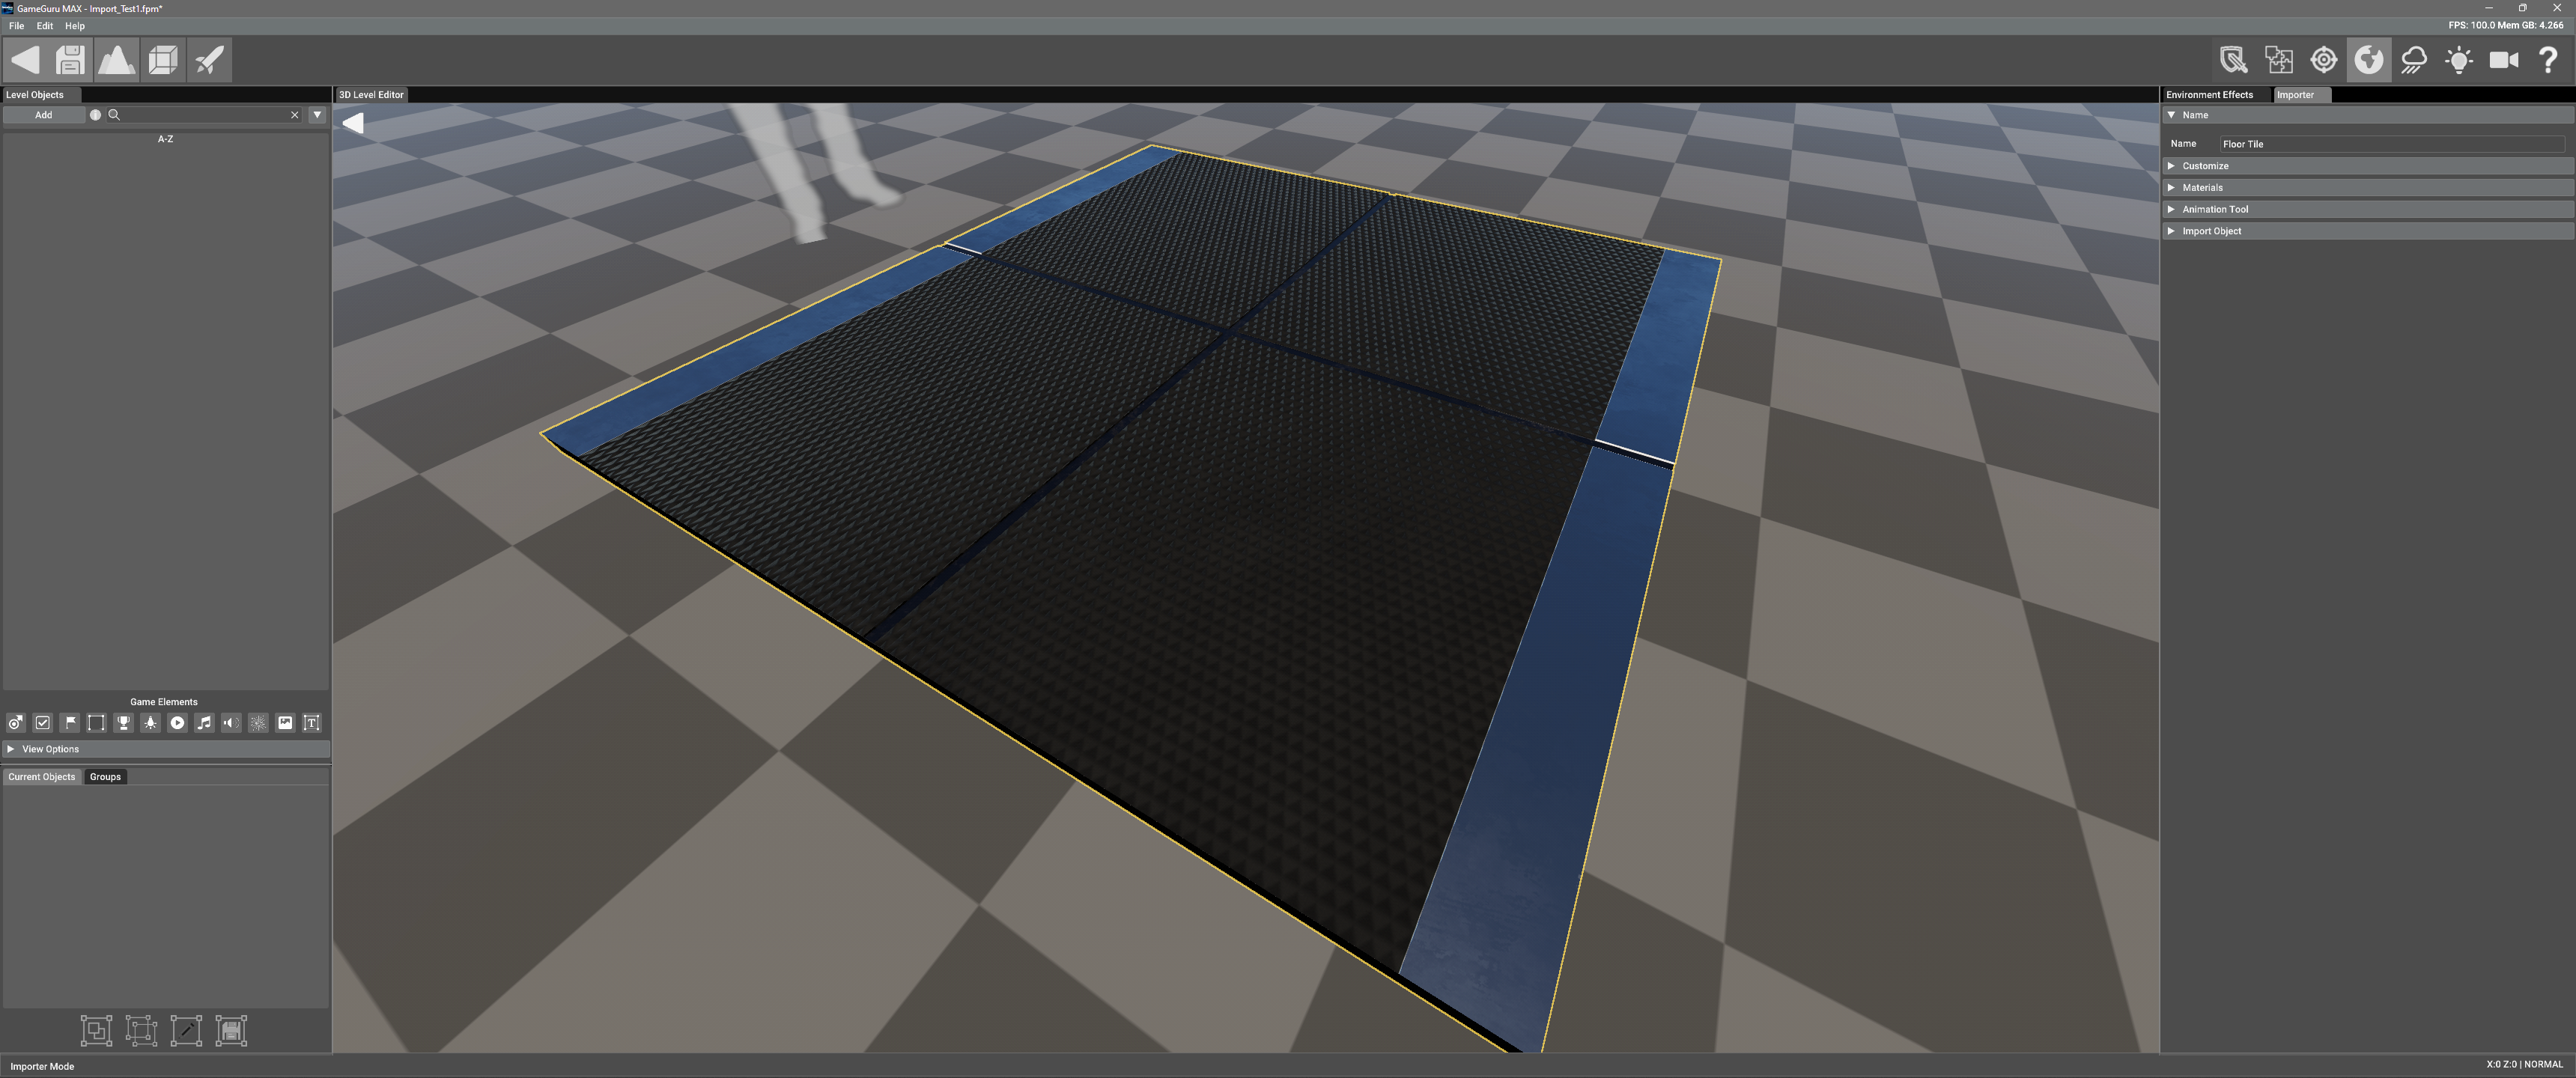This screenshot has width=2576, height=1078.
Task: Click the info icon beside the Add button
Action: pyautogui.click(x=95, y=115)
